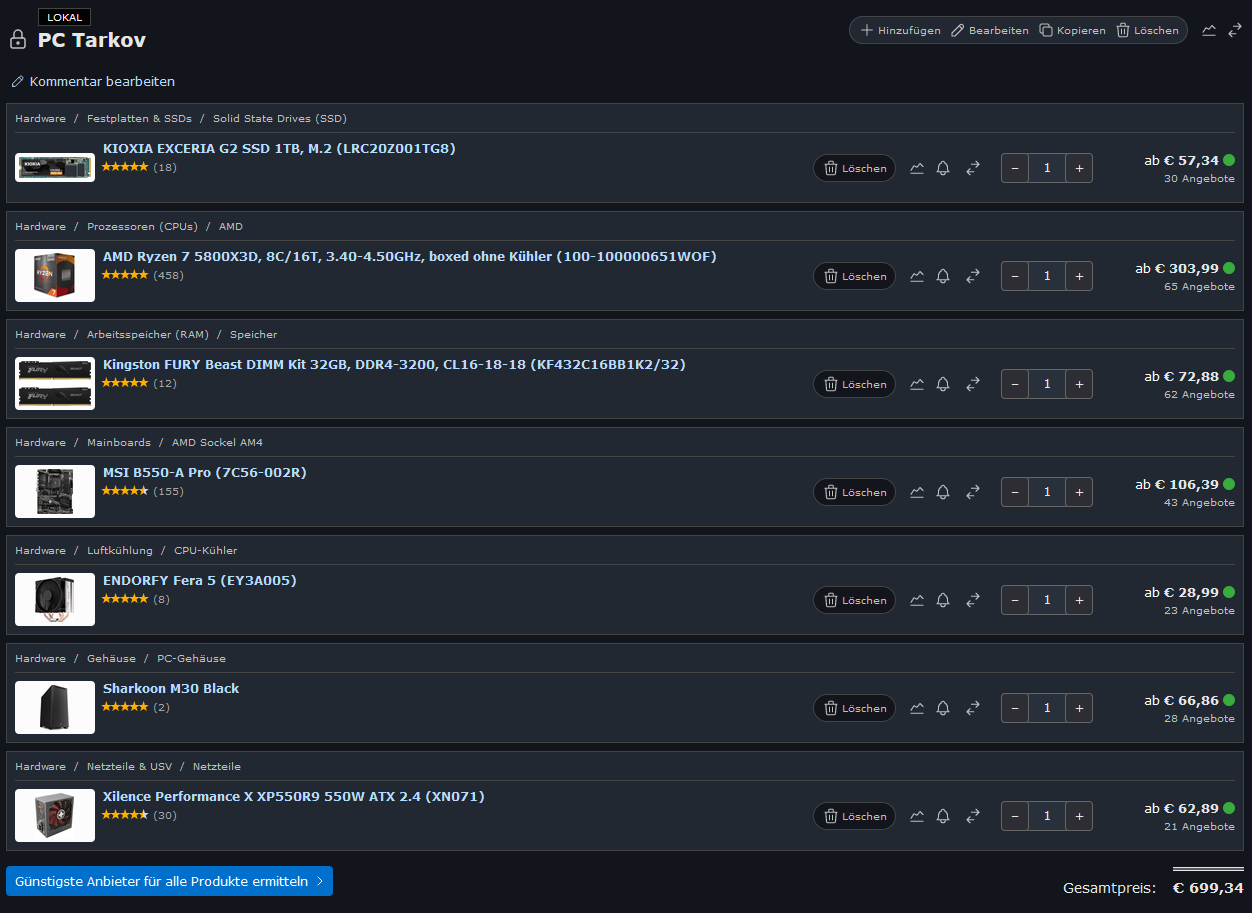Delete AMD Ryzen 7 5800X3D with Löschen button
1252x913 pixels.
854,276
